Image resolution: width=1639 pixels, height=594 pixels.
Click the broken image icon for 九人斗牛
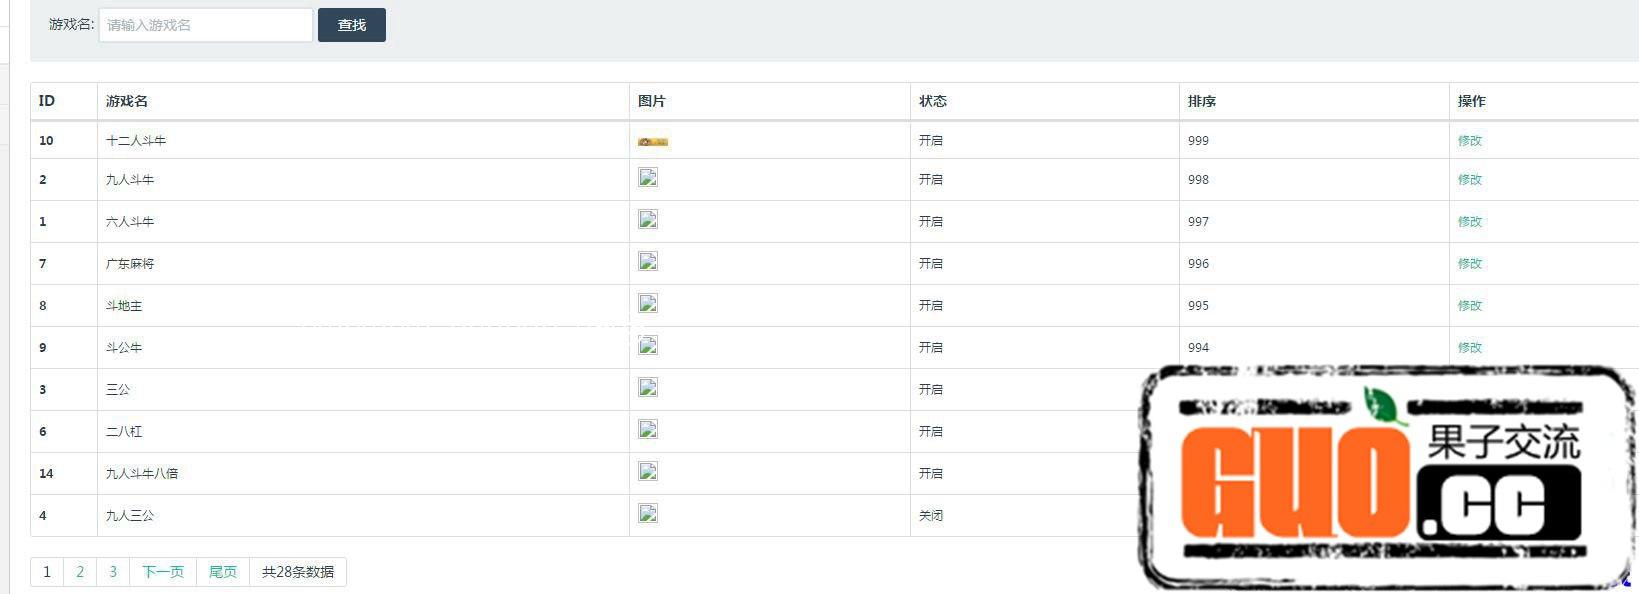point(648,178)
